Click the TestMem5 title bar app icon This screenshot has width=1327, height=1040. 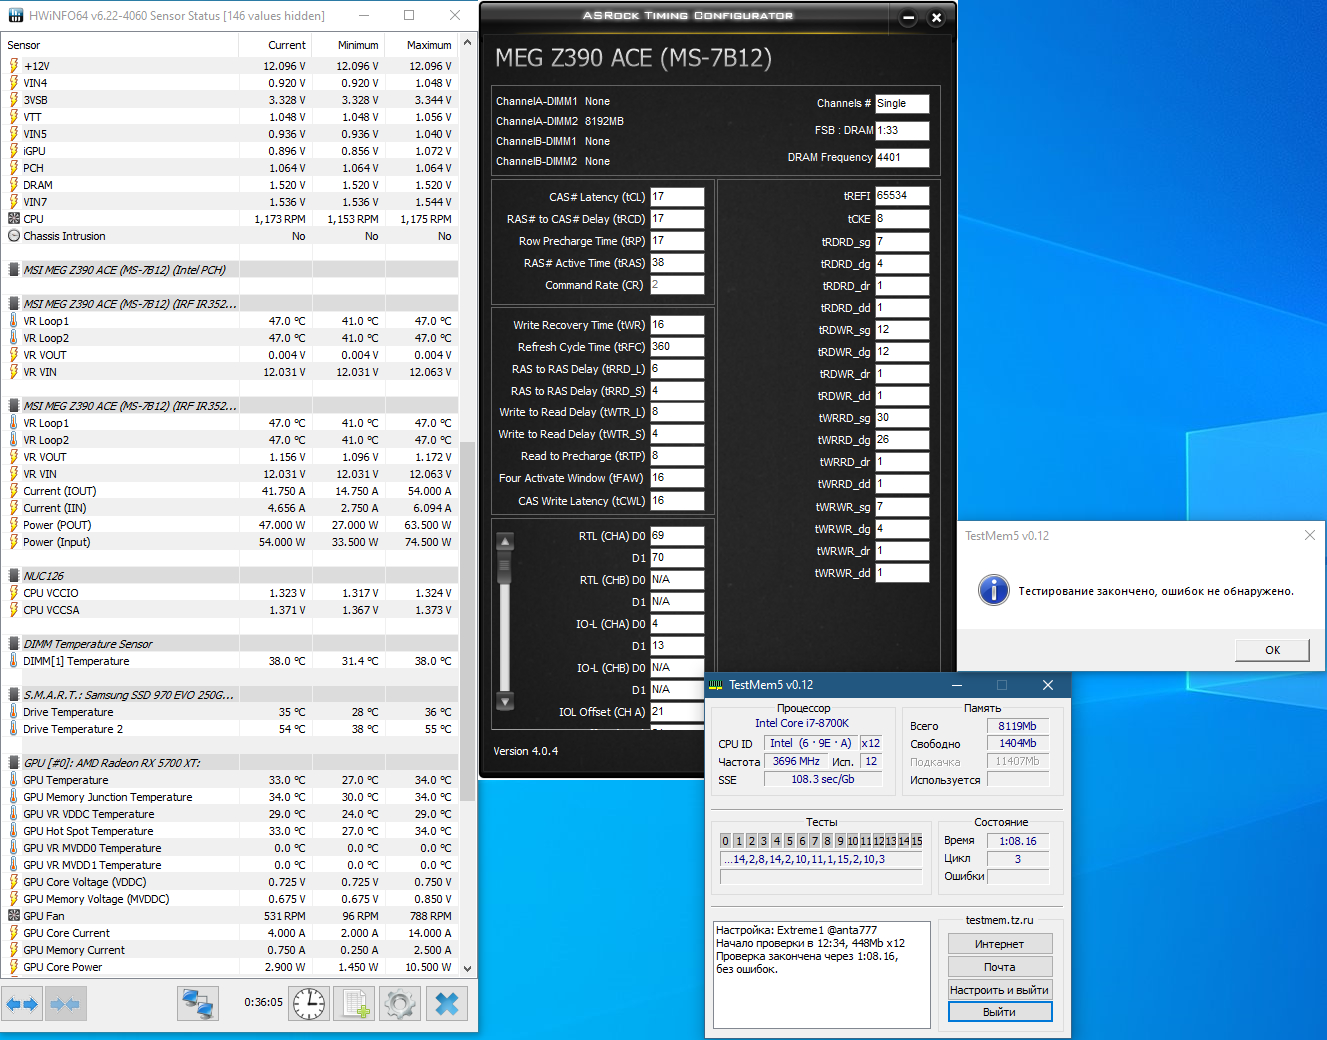pyautogui.click(x=716, y=685)
